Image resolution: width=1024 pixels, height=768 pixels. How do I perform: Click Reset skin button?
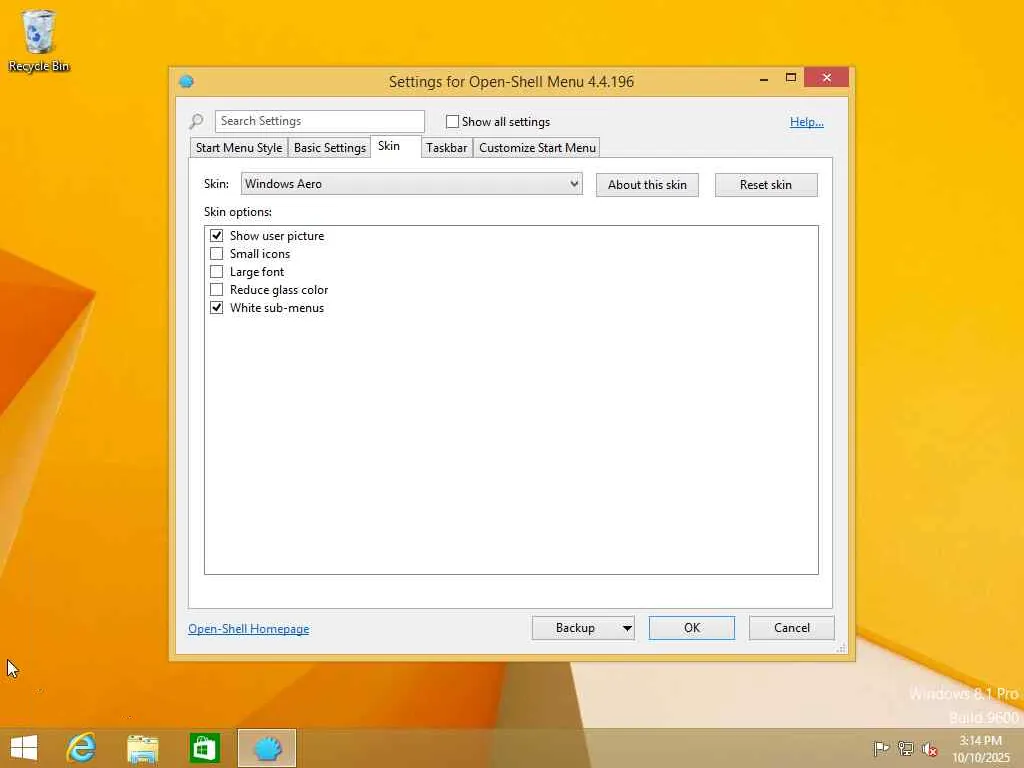[766, 185]
